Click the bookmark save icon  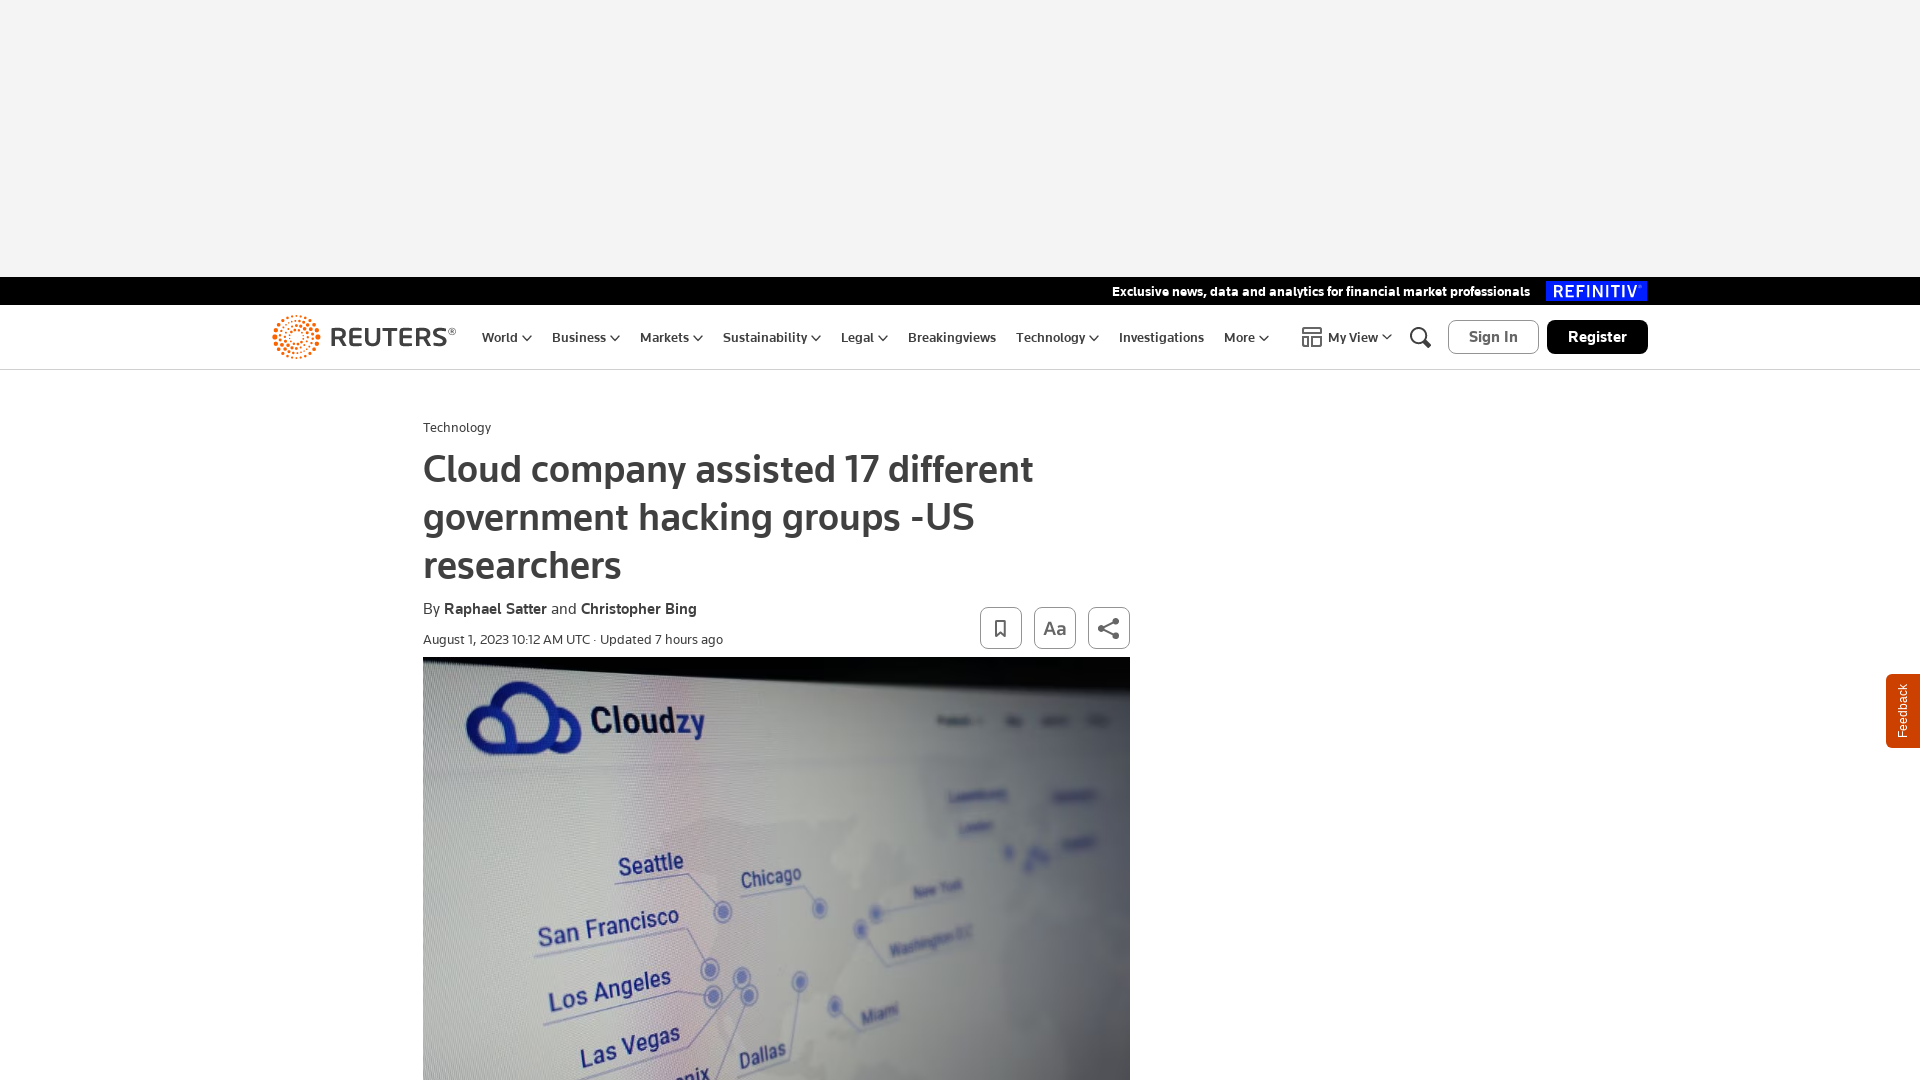pos(1000,628)
